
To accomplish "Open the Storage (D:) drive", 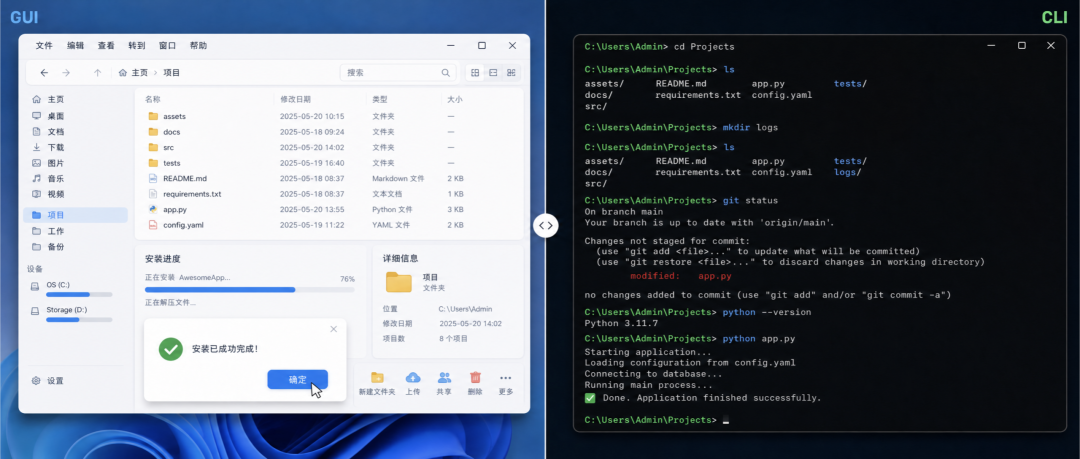I will (x=72, y=314).
